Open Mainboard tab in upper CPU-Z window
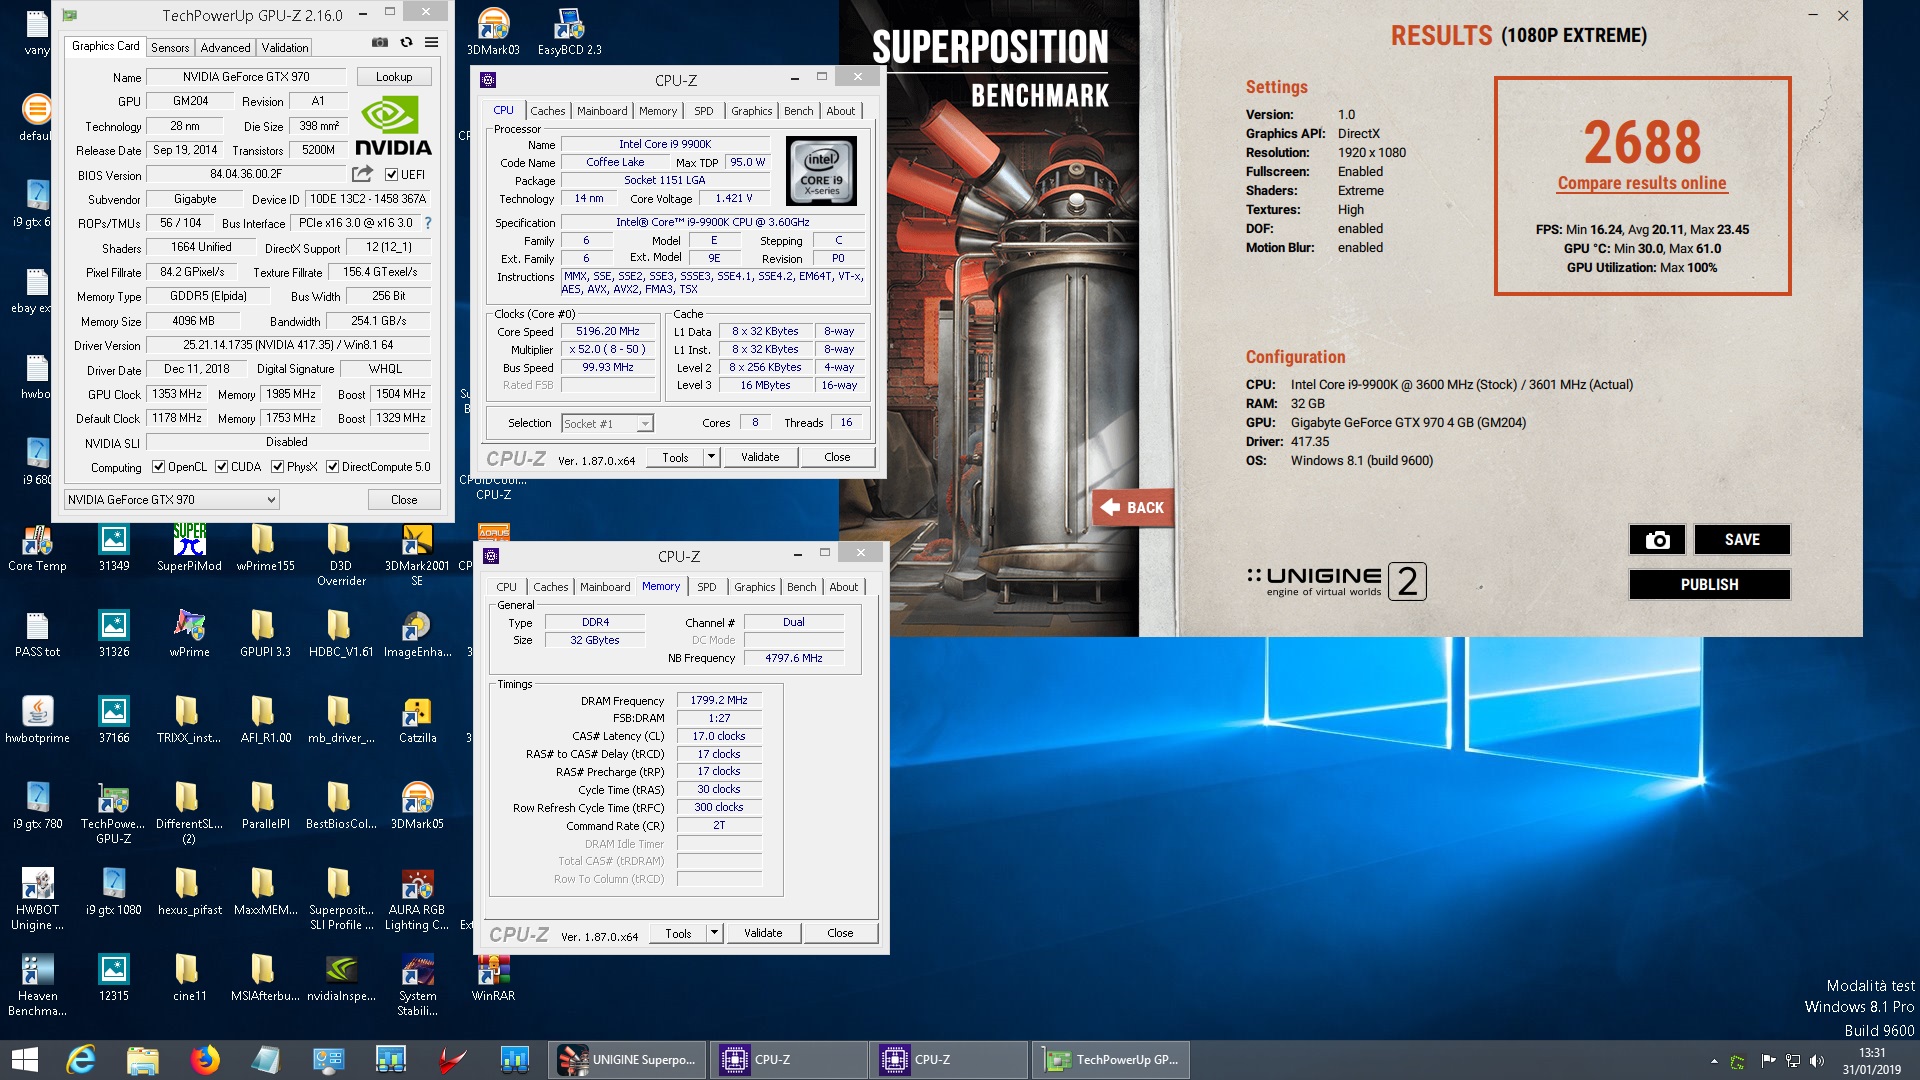This screenshot has height=1080, width=1920. coord(602,111)
